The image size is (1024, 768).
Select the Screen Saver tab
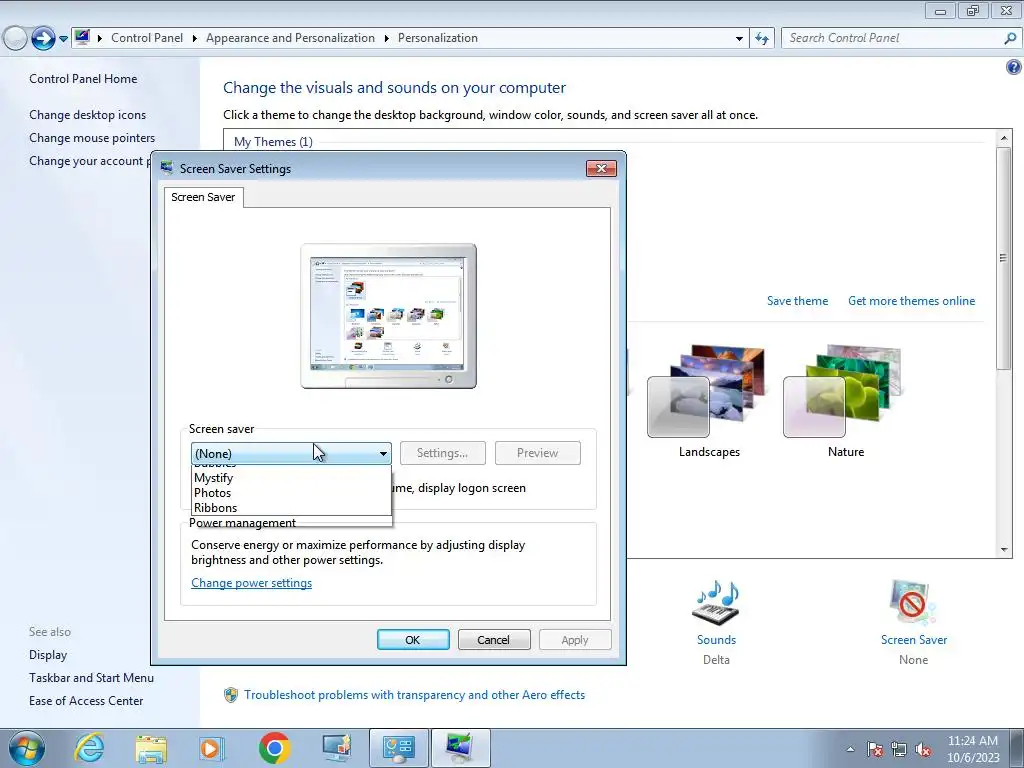[x=203, y=197]
